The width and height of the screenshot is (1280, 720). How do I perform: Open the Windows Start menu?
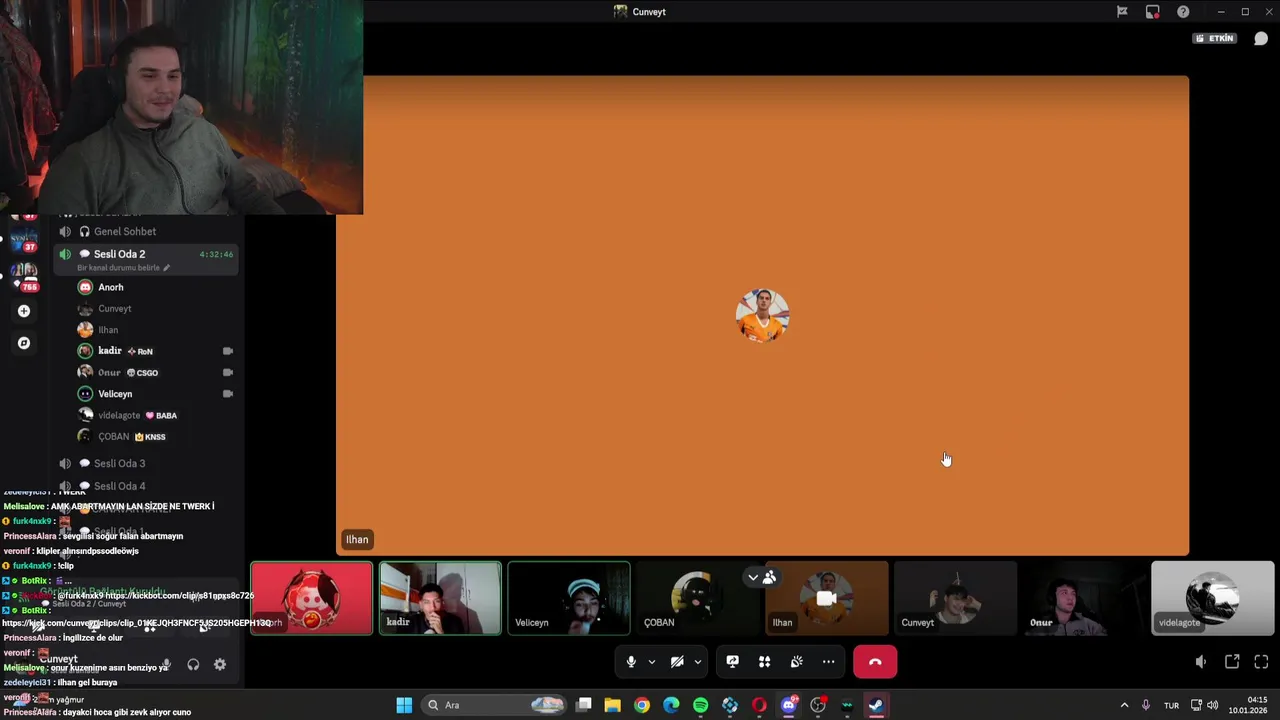(404, 705)
